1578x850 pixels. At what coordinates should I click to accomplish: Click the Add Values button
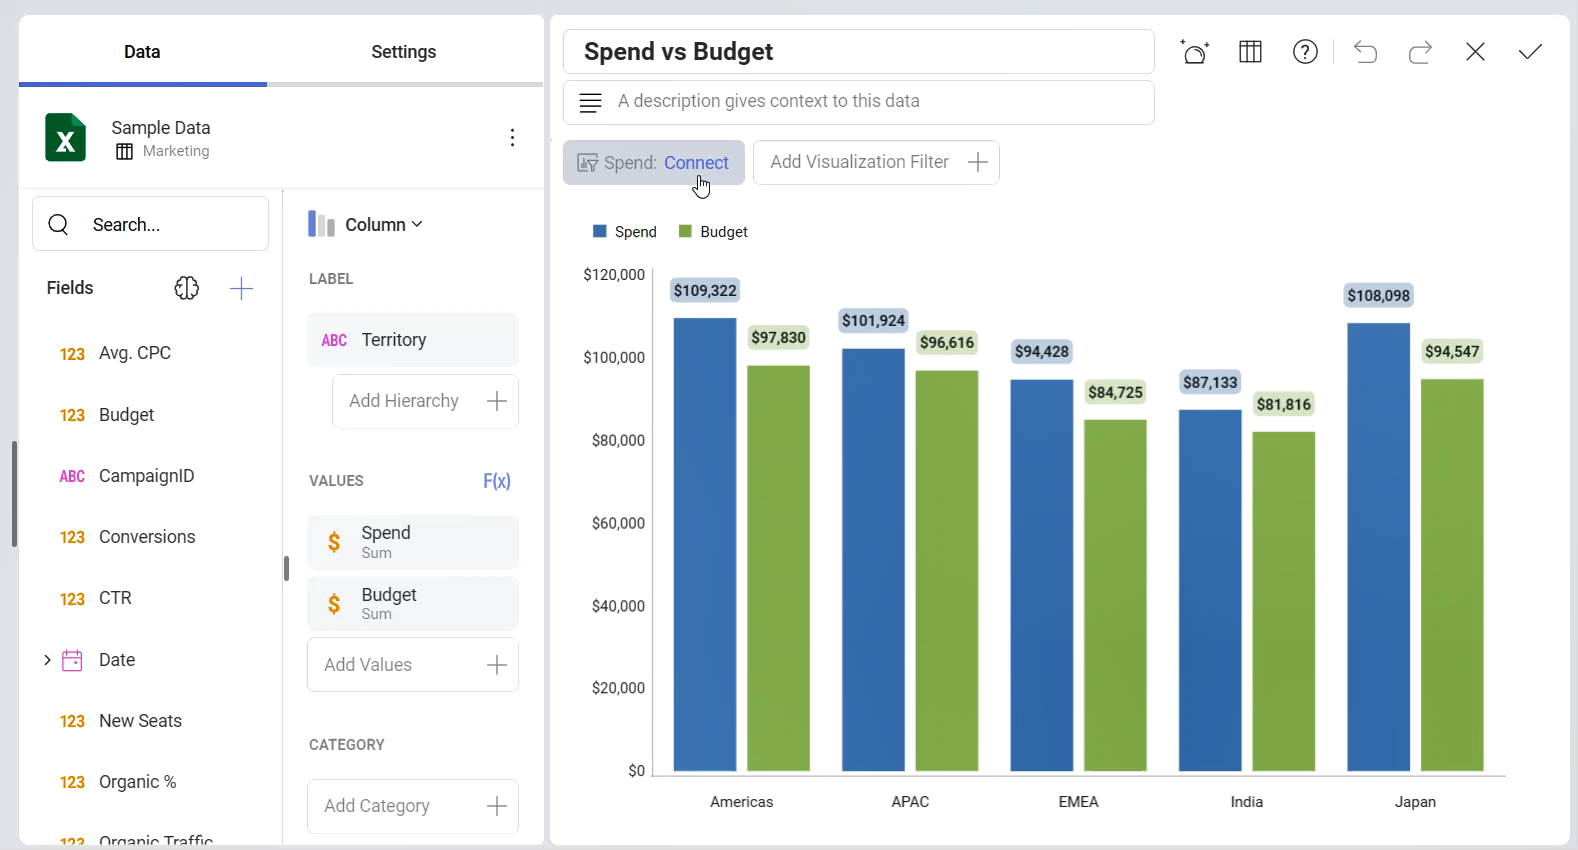pos(413,665)
